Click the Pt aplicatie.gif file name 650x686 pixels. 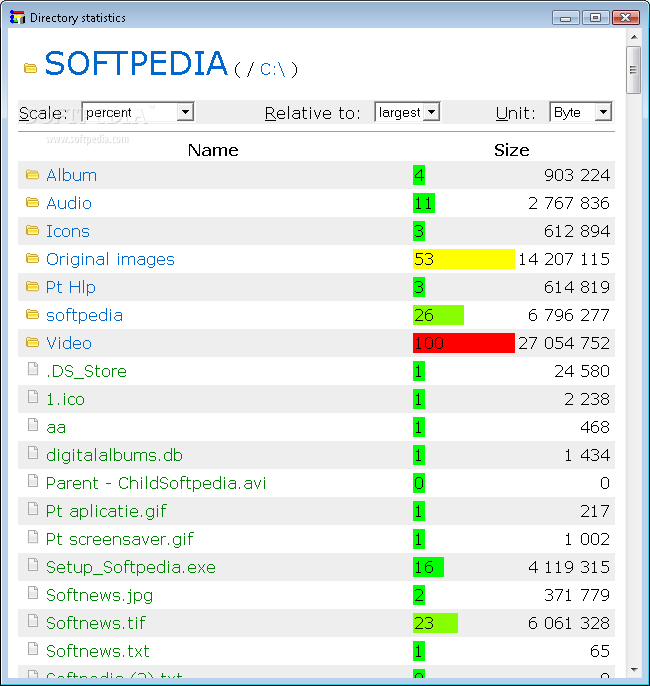click(x=106, y=511)
